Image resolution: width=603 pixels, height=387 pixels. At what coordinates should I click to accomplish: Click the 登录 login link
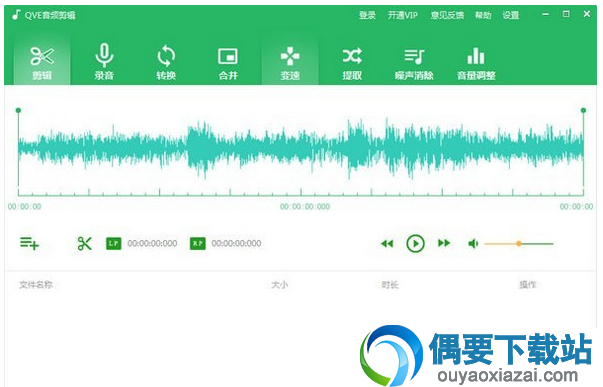coord(367,15)
